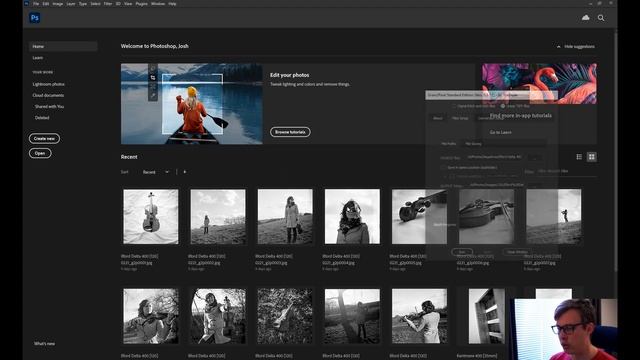Click the Open button
The height and width of the screenshot is (360, 640).
[40, 153]
